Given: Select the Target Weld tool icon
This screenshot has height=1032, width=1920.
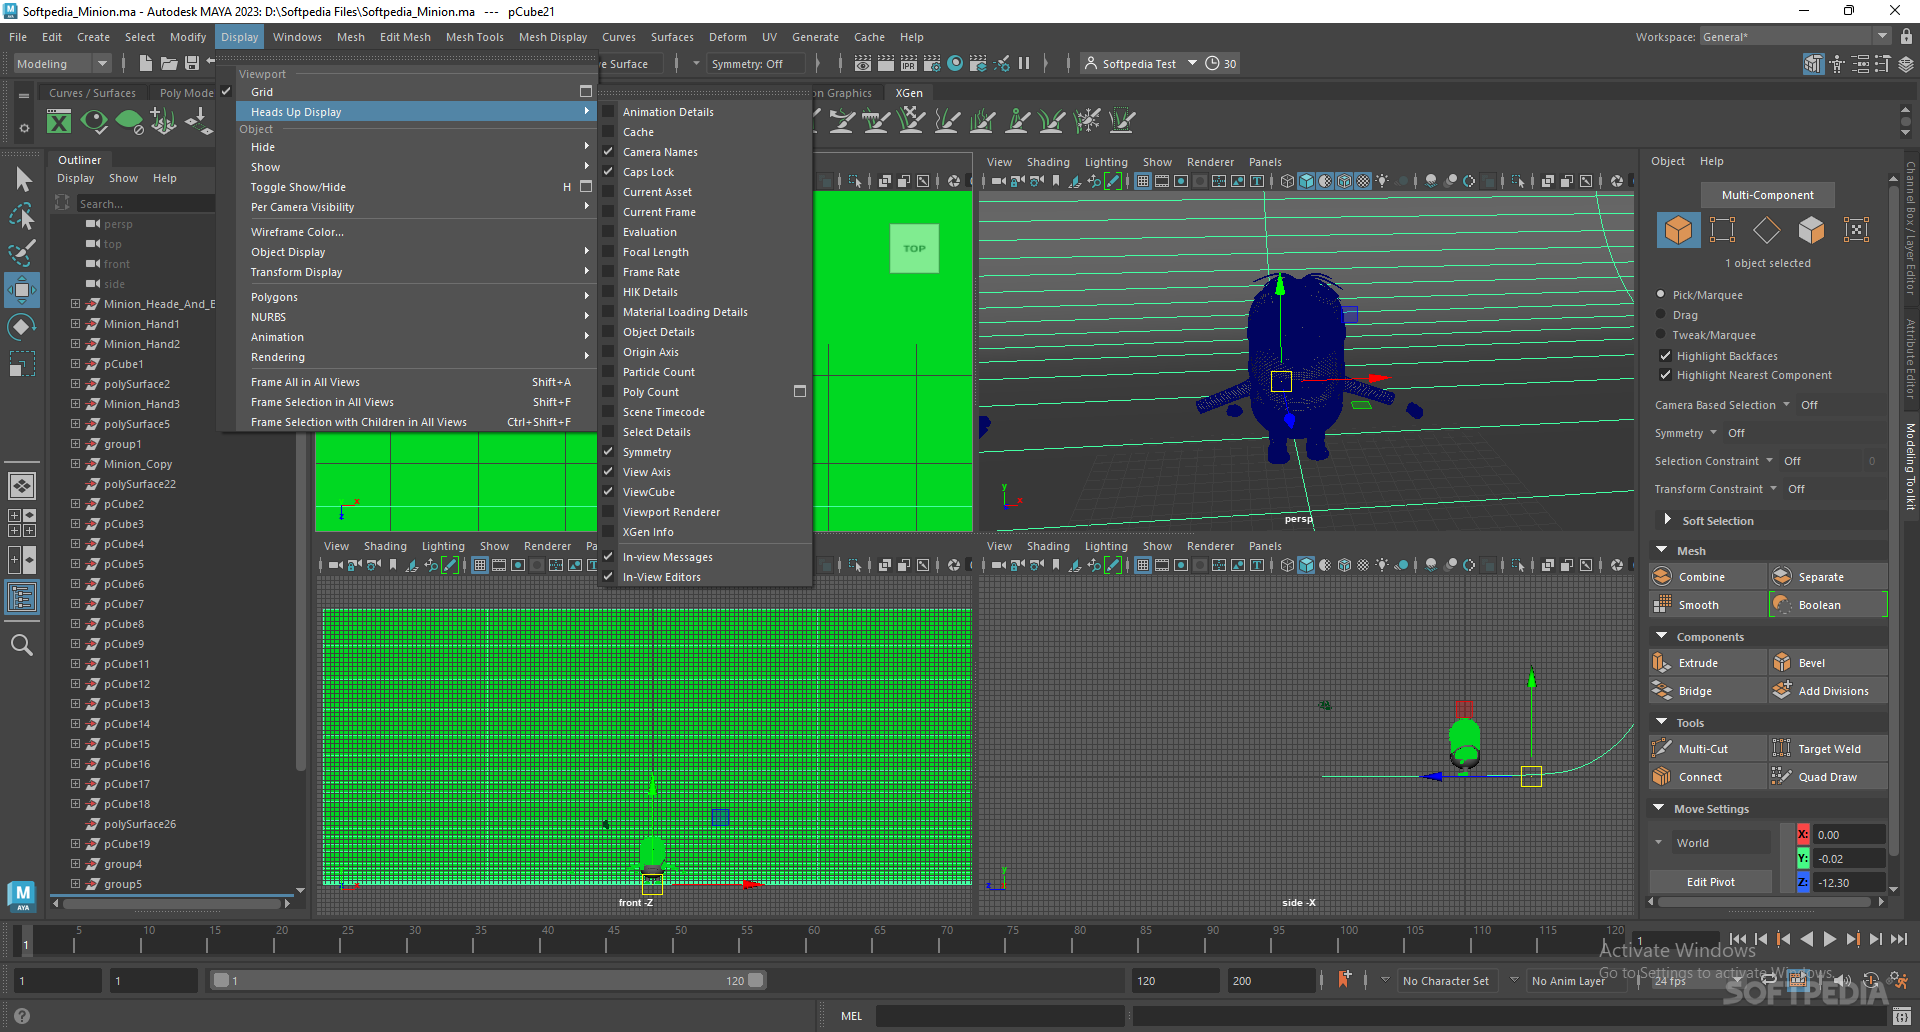Looking at the screenshot, I should pos(1782,749).
